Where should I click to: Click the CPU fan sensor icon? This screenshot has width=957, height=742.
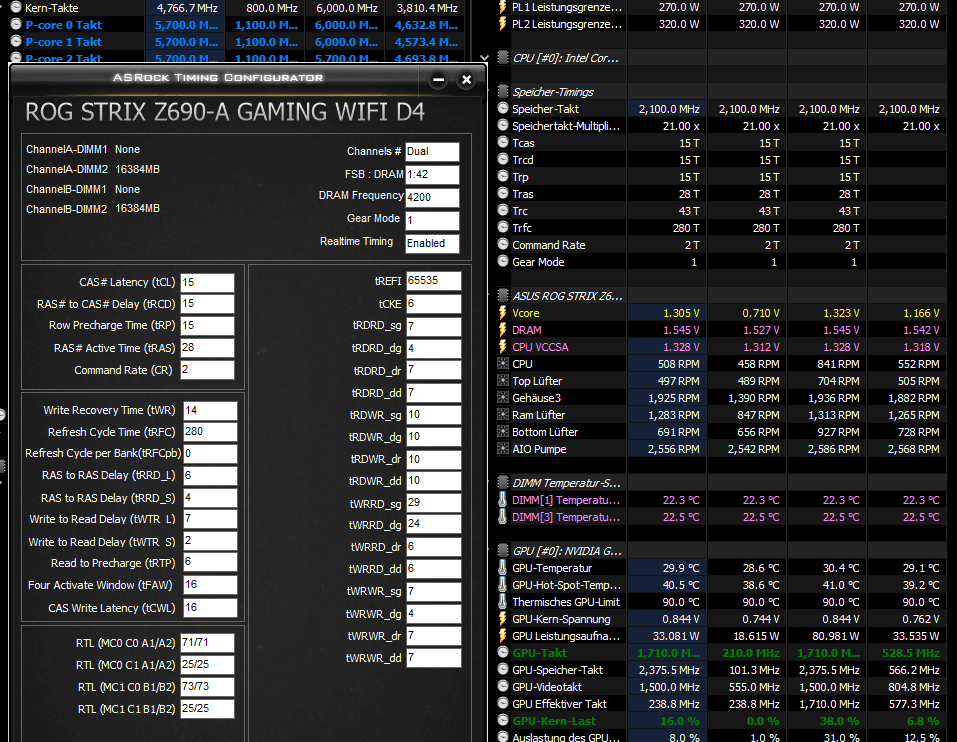[x=503, y=364]
